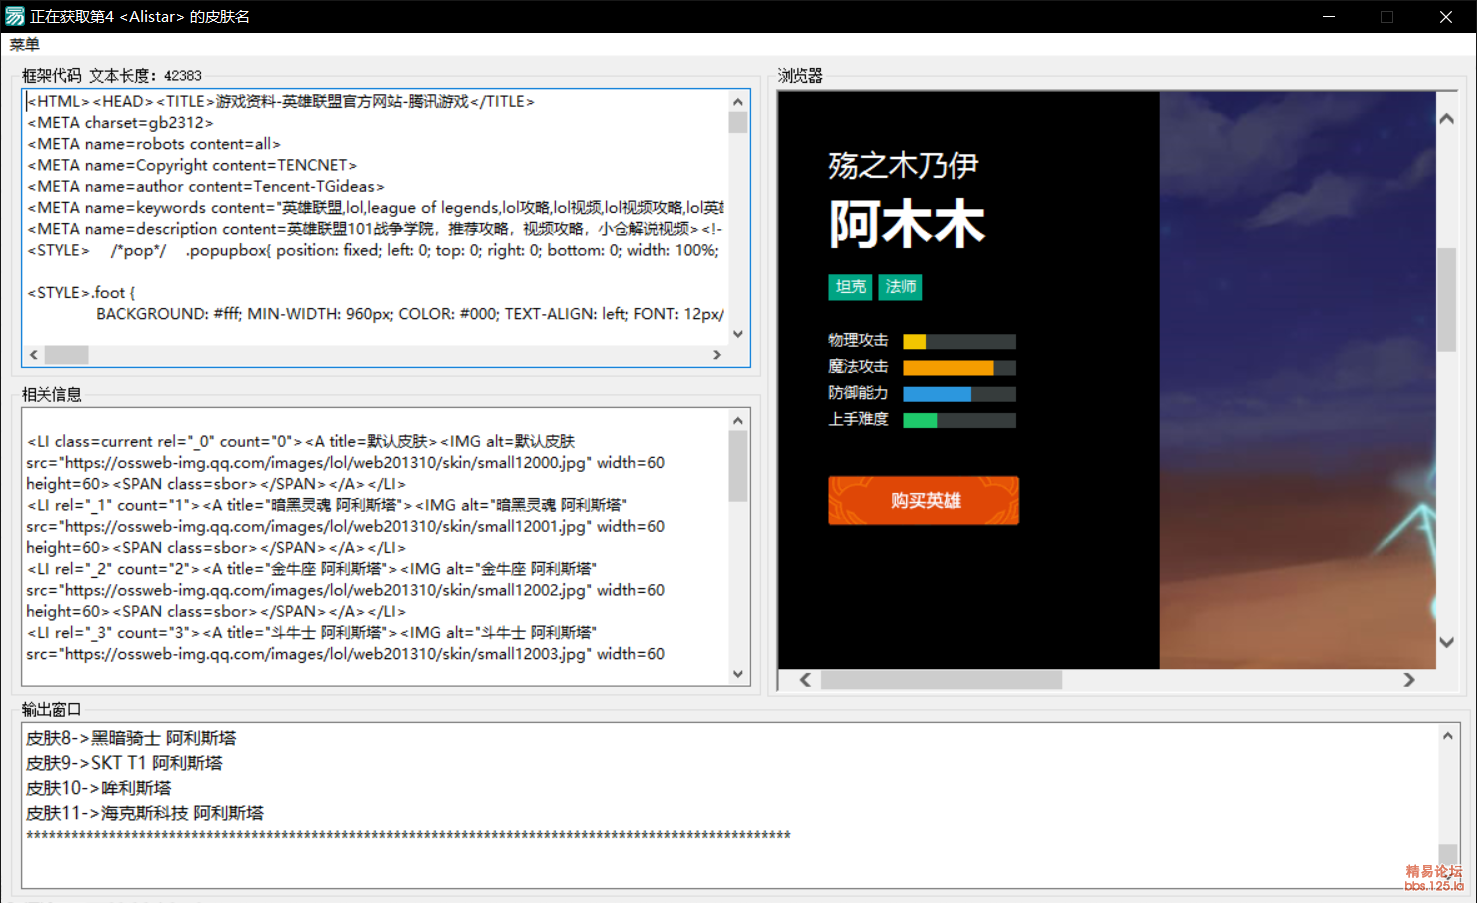Click the 殇之木乃伊 title text
The image size is (1477, 903).
tap(903, 165)
